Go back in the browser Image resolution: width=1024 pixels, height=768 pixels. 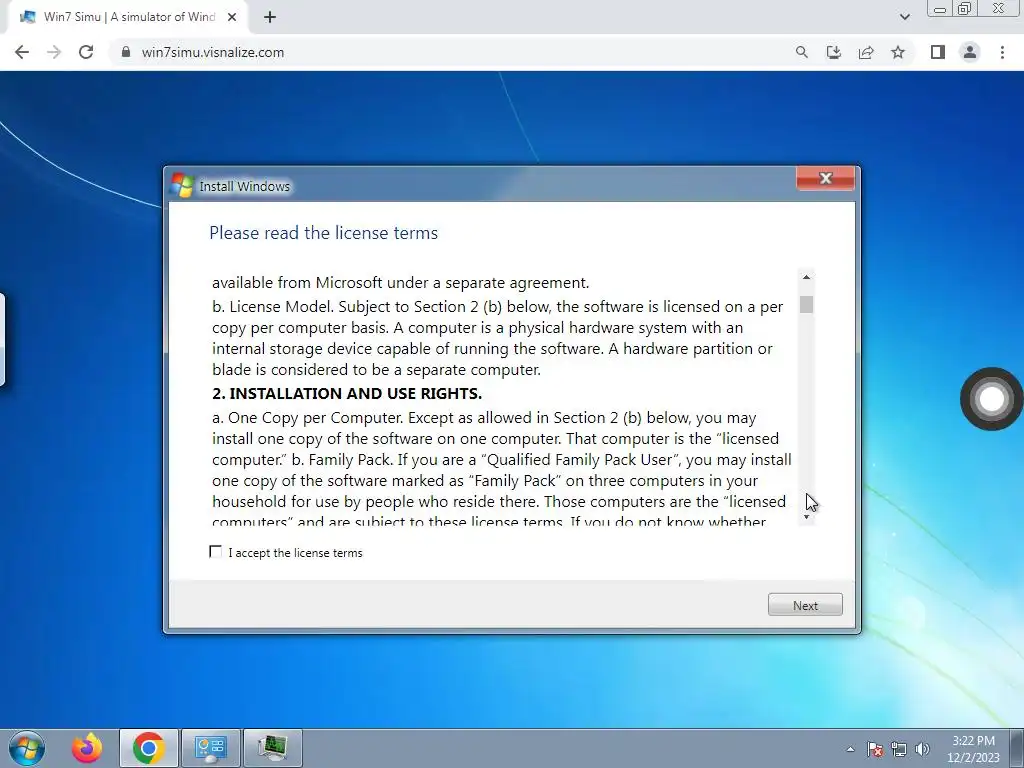22,52
